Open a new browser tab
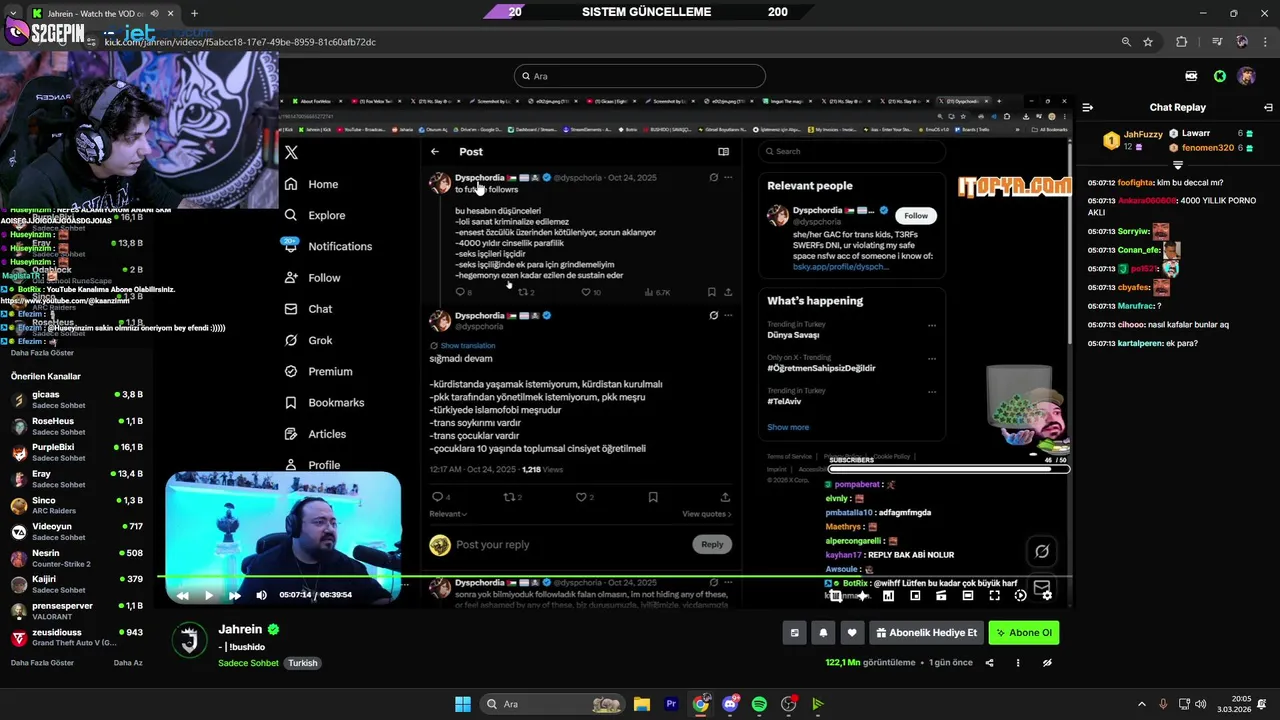The image size is (1280, 720). coord(194,13)
